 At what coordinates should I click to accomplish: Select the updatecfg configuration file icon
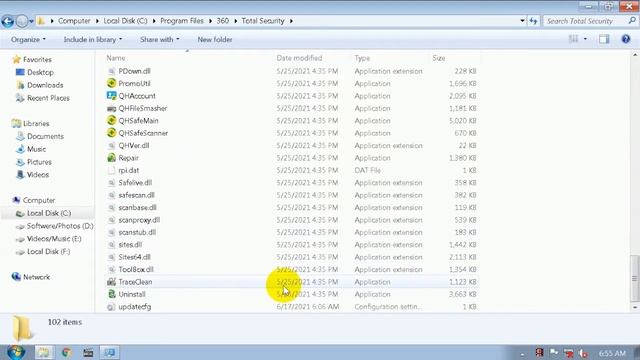111,307
